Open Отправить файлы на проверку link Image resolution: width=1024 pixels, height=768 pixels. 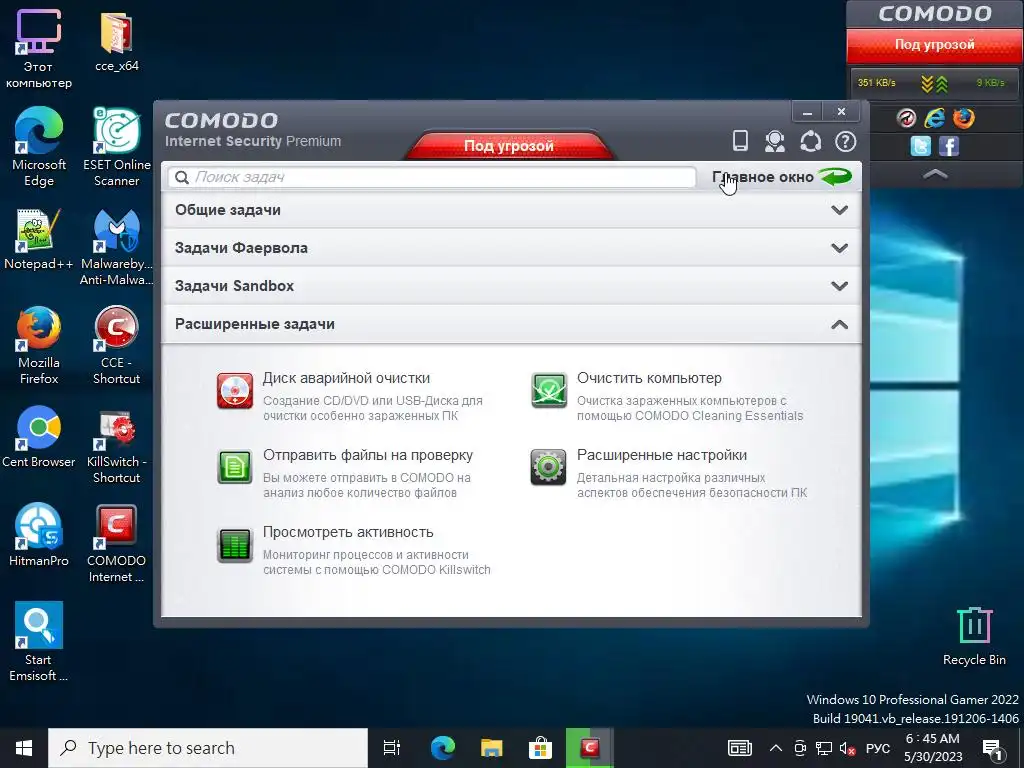tap(368, 455)
